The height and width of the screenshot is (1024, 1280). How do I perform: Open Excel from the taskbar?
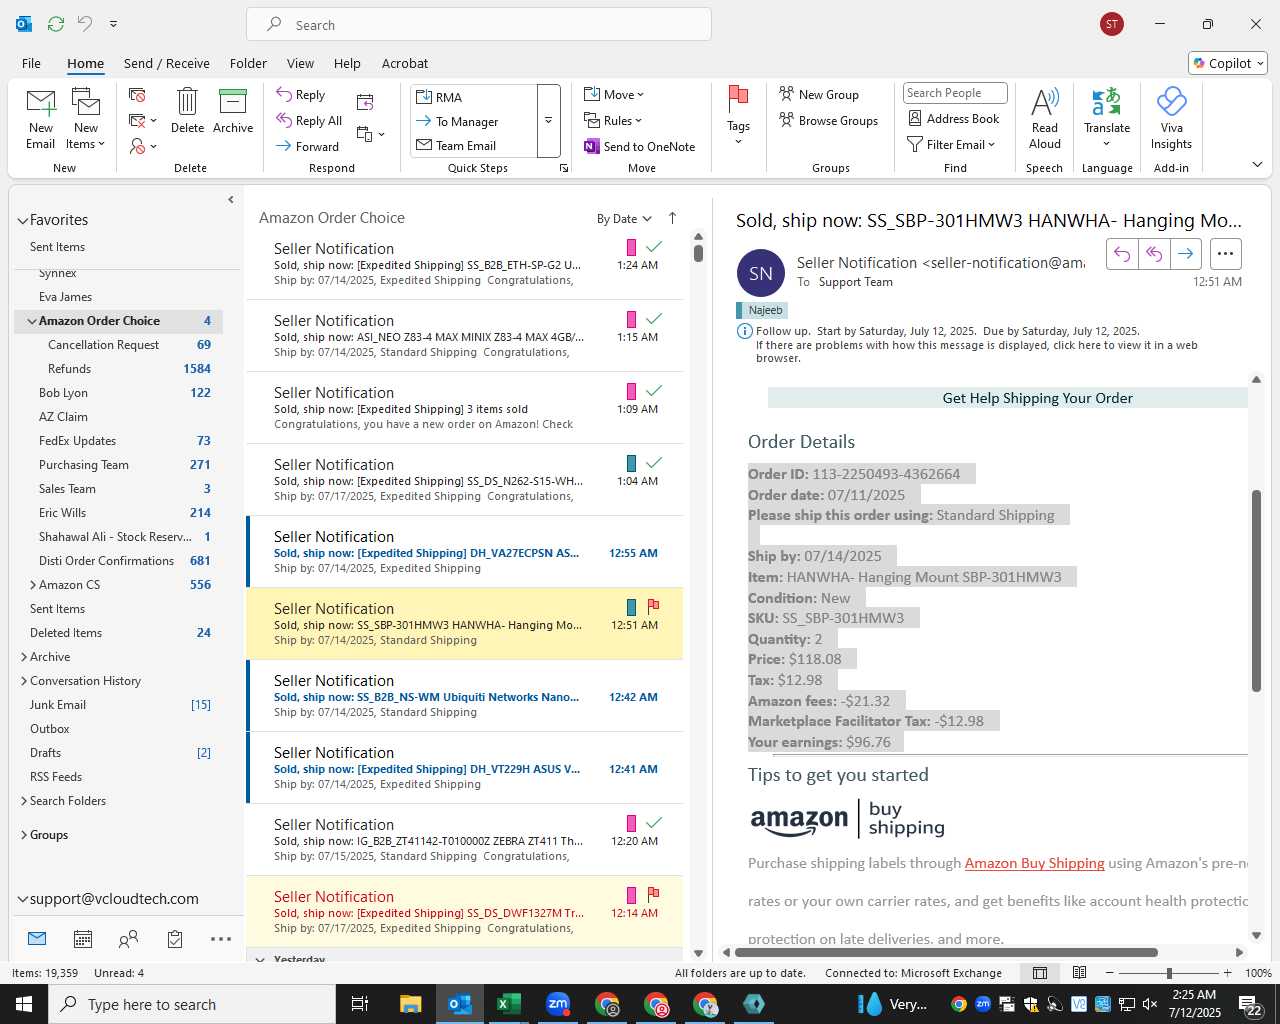point(508,1004)
